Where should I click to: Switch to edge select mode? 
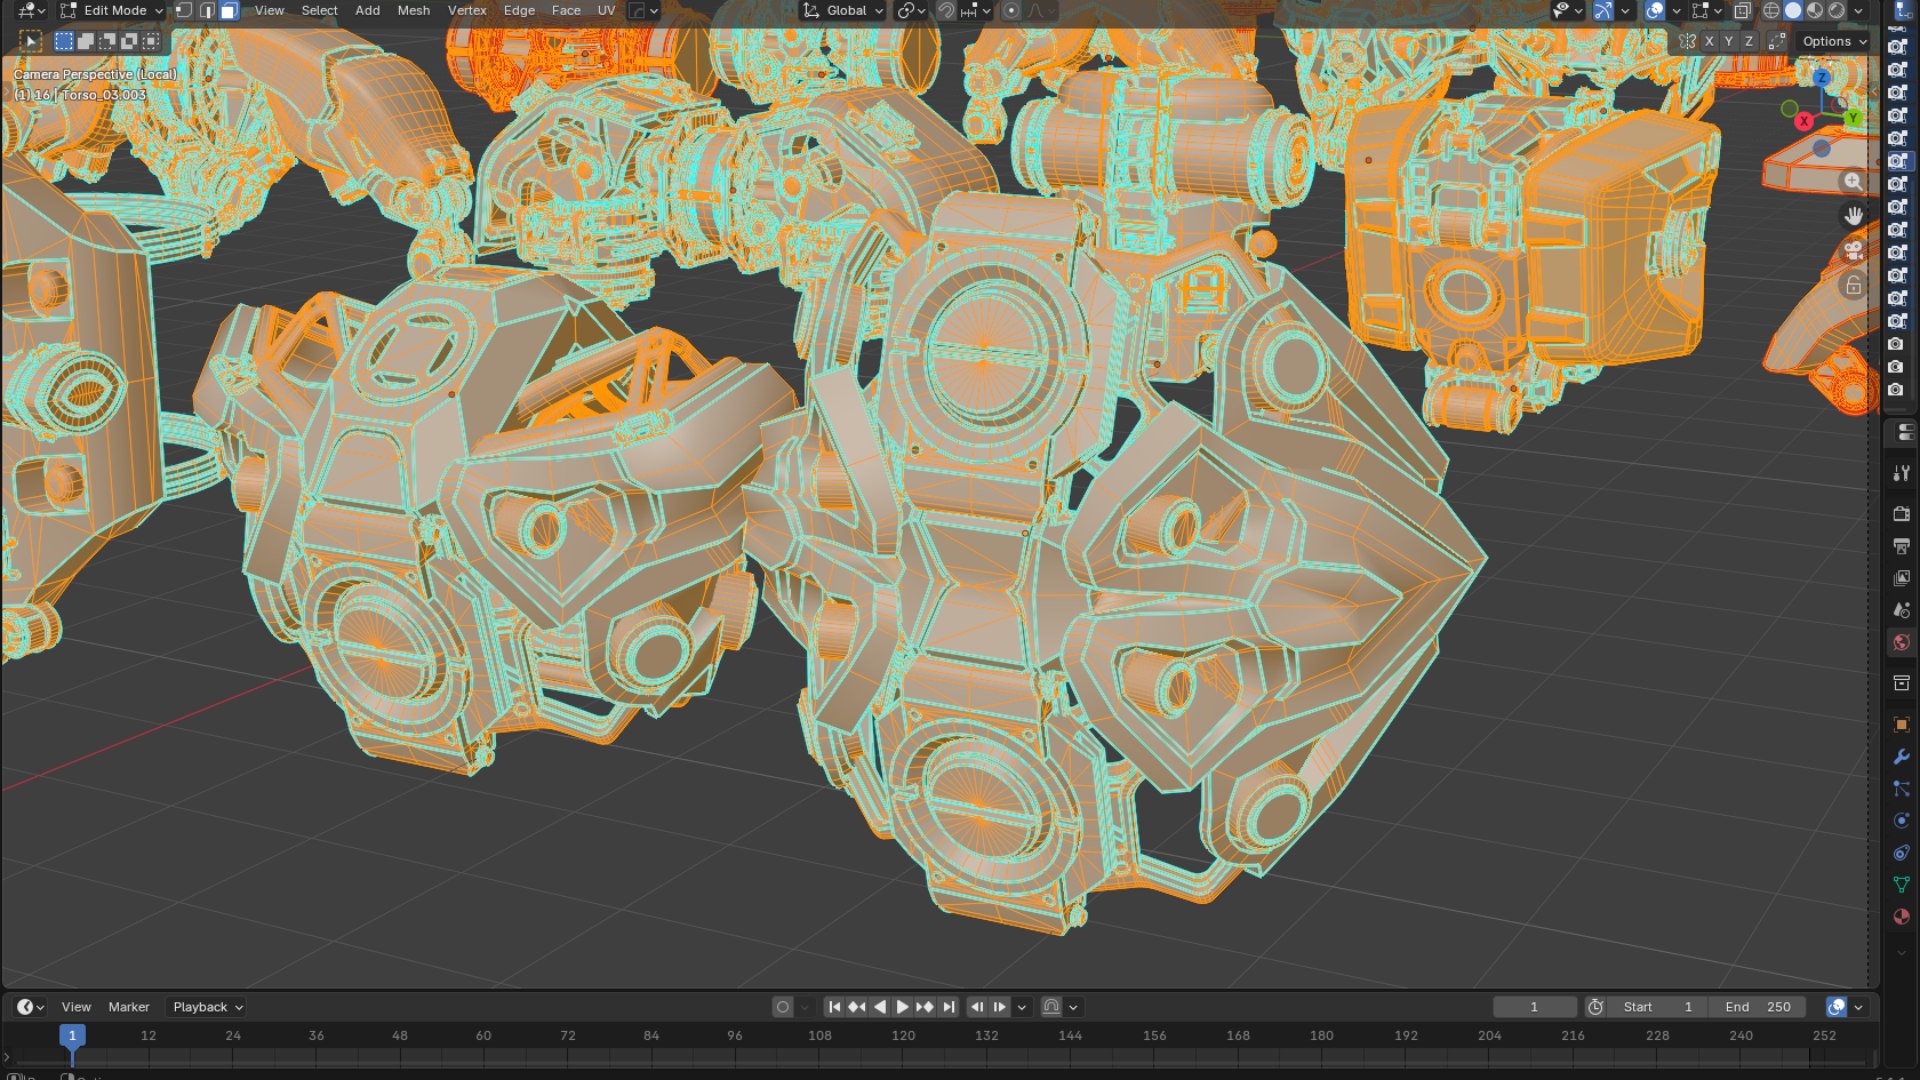tap(207, 11)
